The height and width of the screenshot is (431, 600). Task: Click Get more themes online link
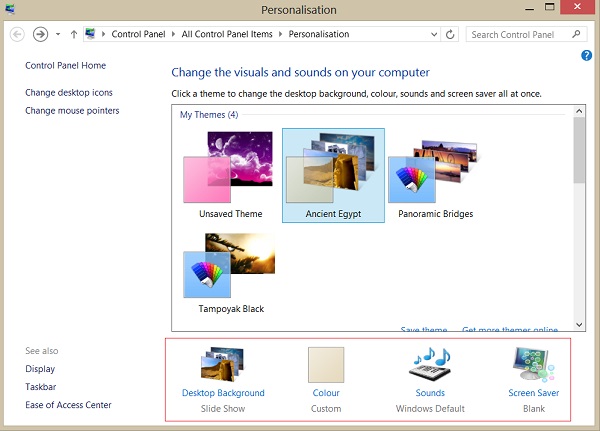click(510, 329)
